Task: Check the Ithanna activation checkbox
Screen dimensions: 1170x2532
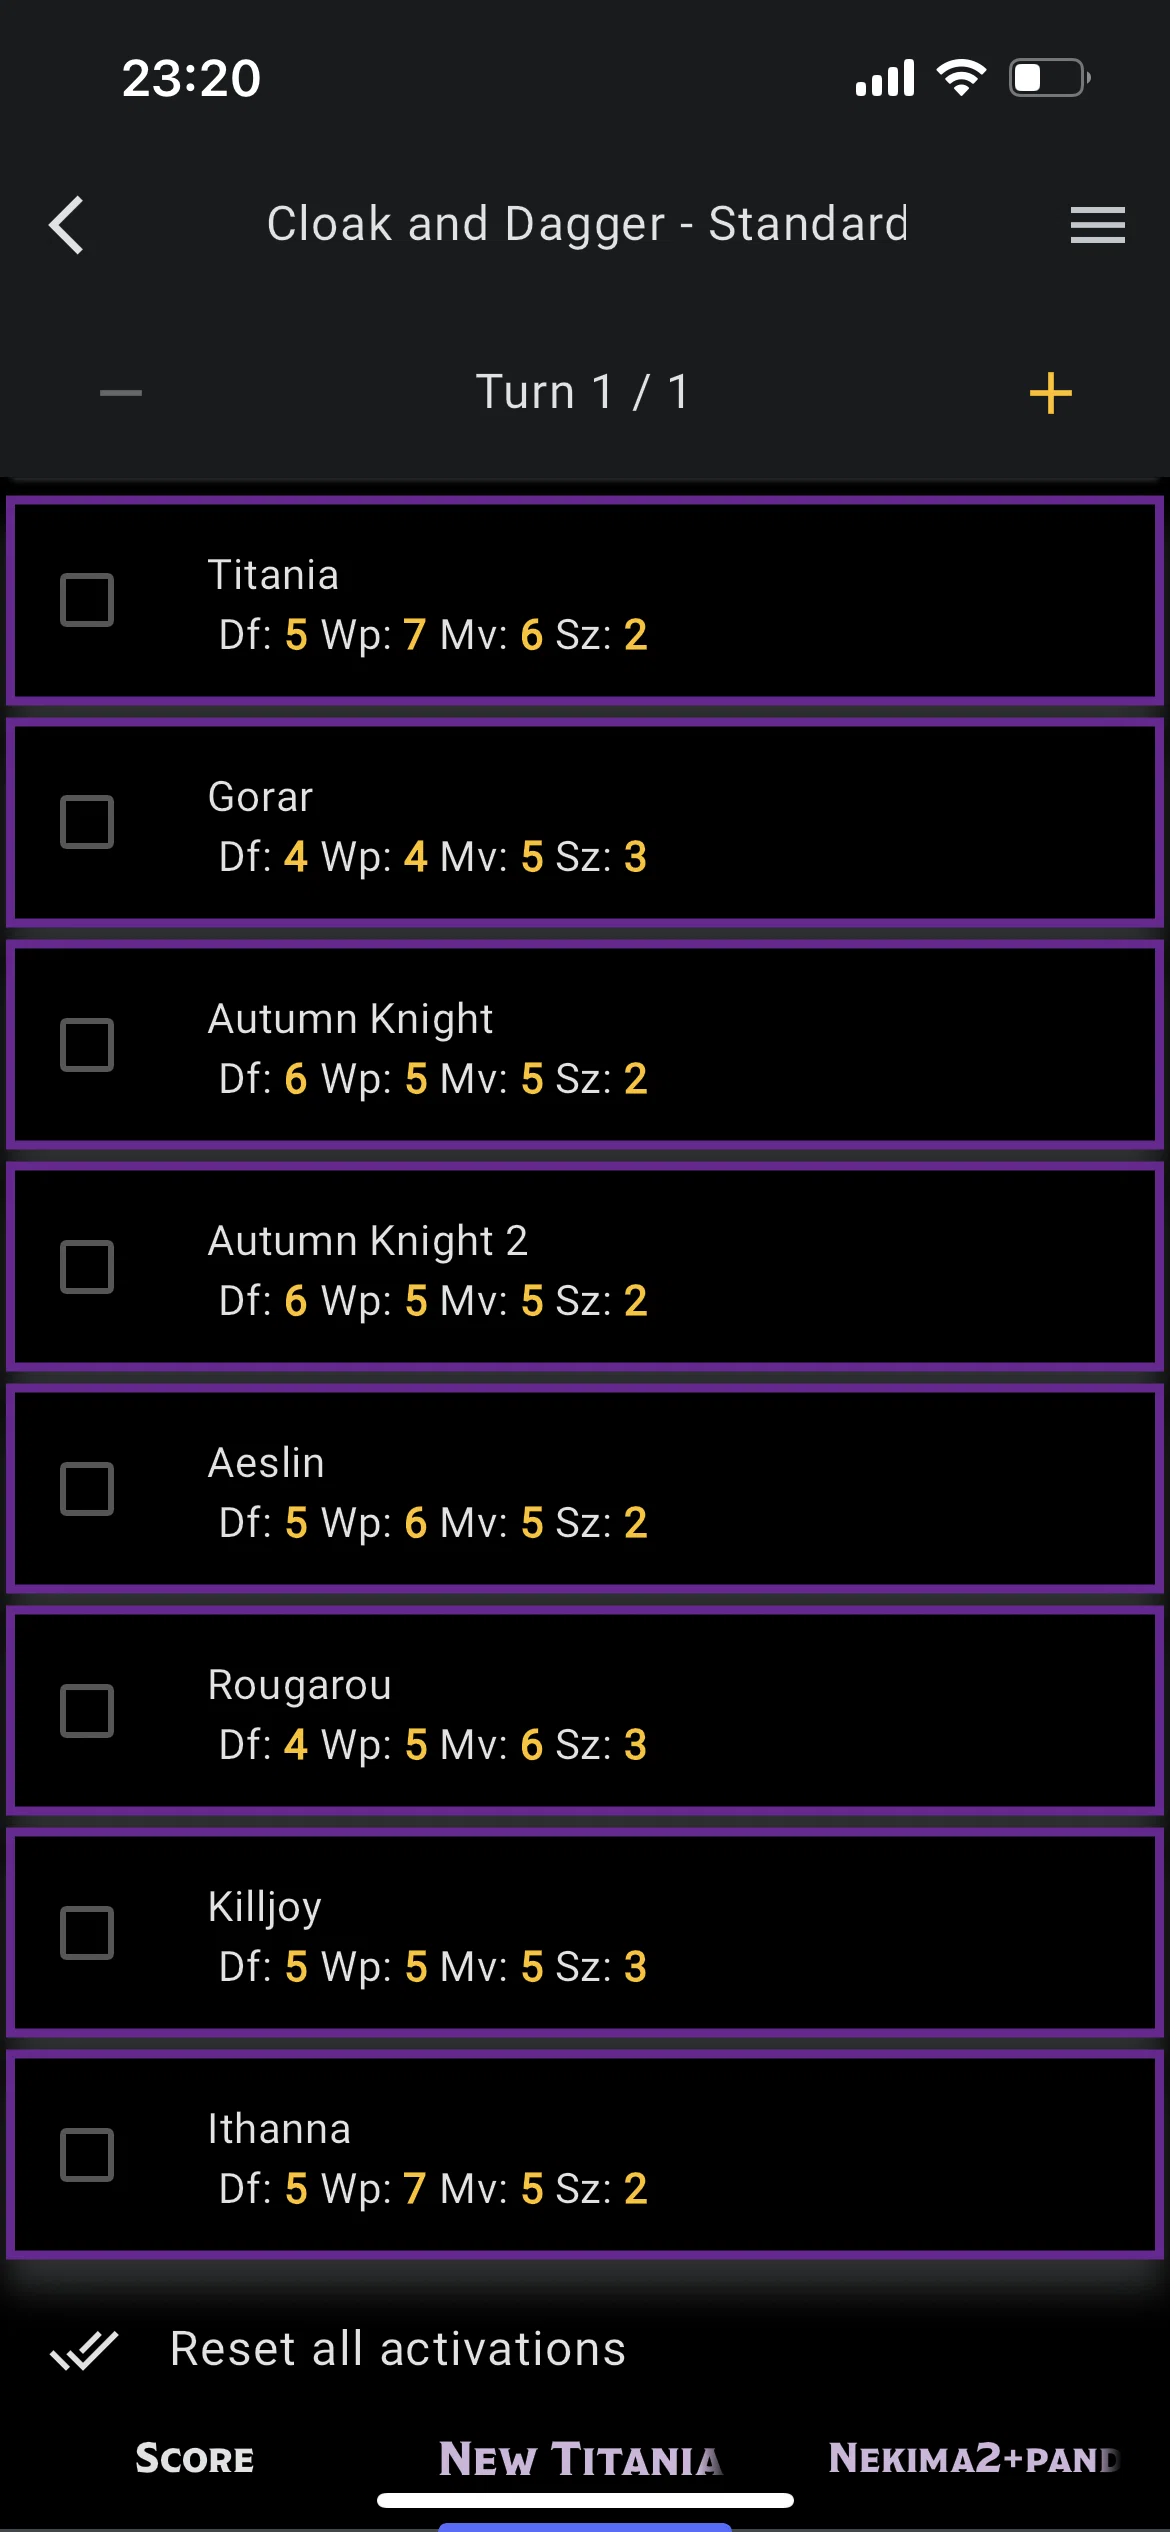Action: 87,2155
